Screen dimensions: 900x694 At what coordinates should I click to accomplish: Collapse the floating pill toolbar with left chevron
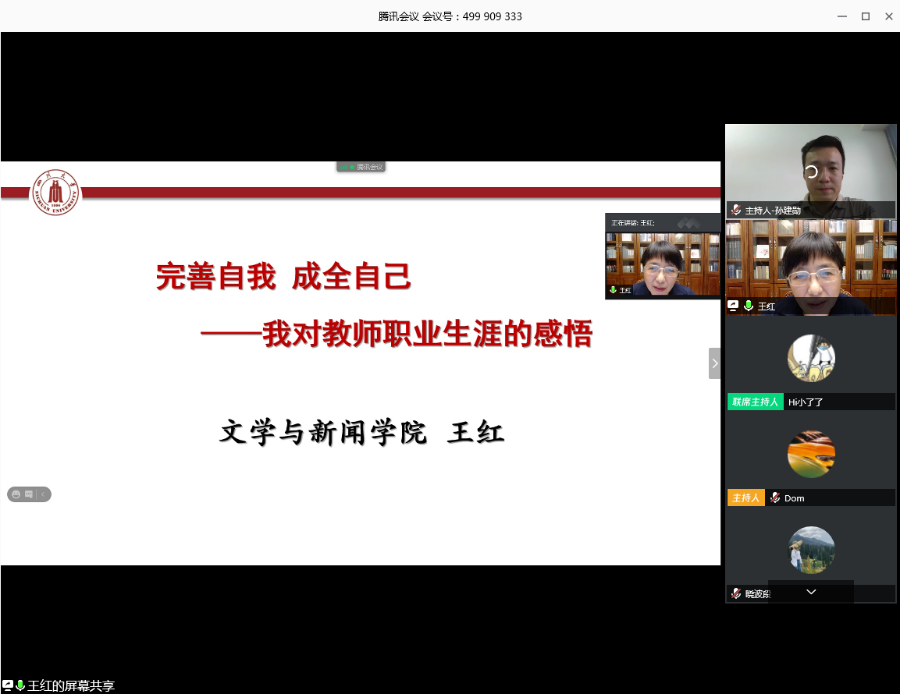[43, 494]
